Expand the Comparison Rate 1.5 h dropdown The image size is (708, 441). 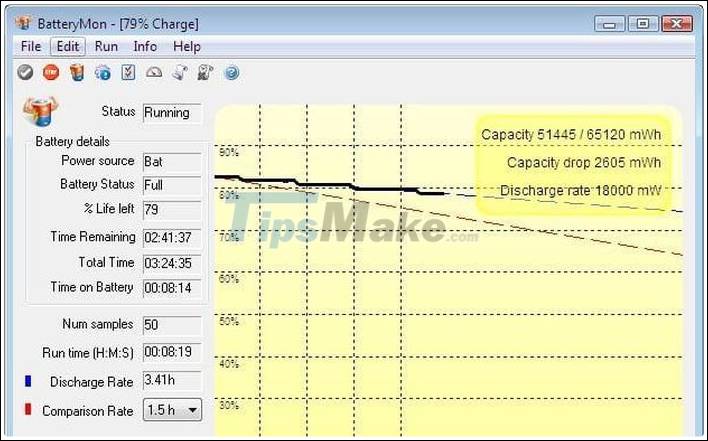pos(172,410)
